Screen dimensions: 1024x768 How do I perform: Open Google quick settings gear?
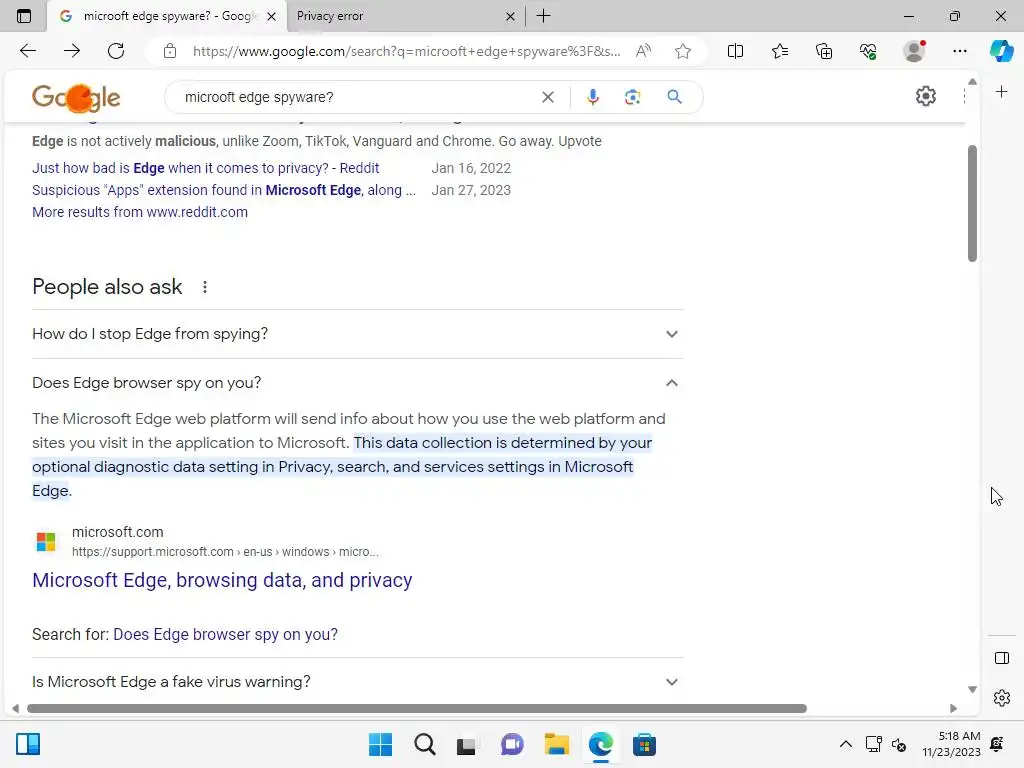pos(925,97)
